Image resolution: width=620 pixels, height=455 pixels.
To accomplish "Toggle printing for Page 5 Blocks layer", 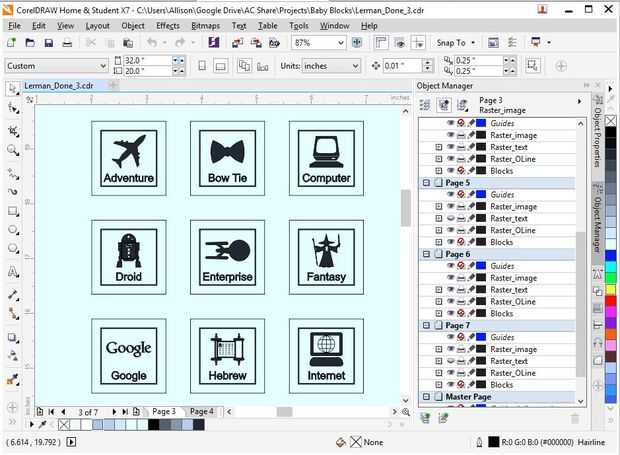I will (461, 242).
